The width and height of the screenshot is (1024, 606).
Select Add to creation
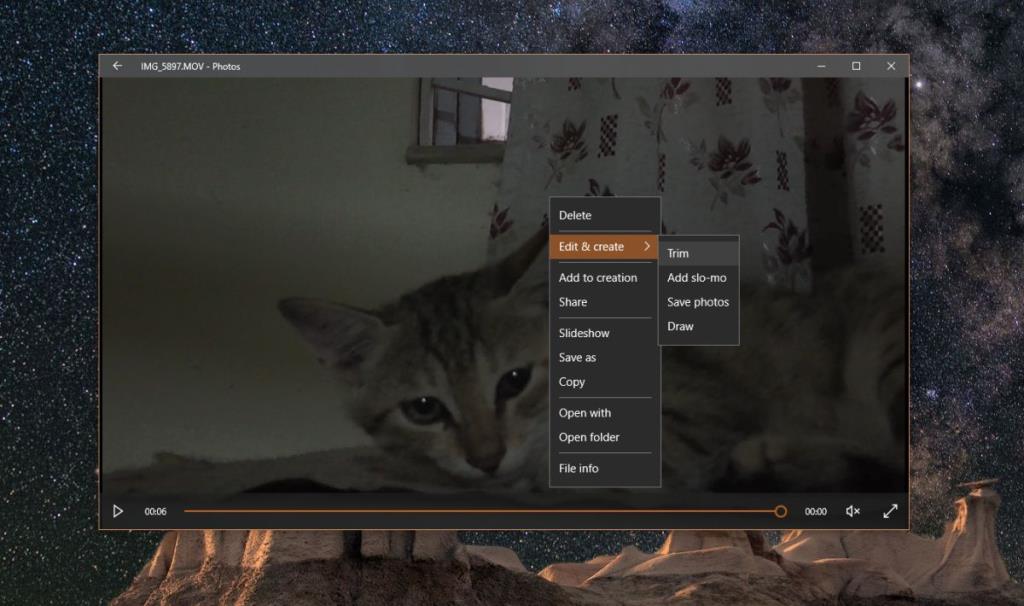pyautogui.click(x=600, y=277)
